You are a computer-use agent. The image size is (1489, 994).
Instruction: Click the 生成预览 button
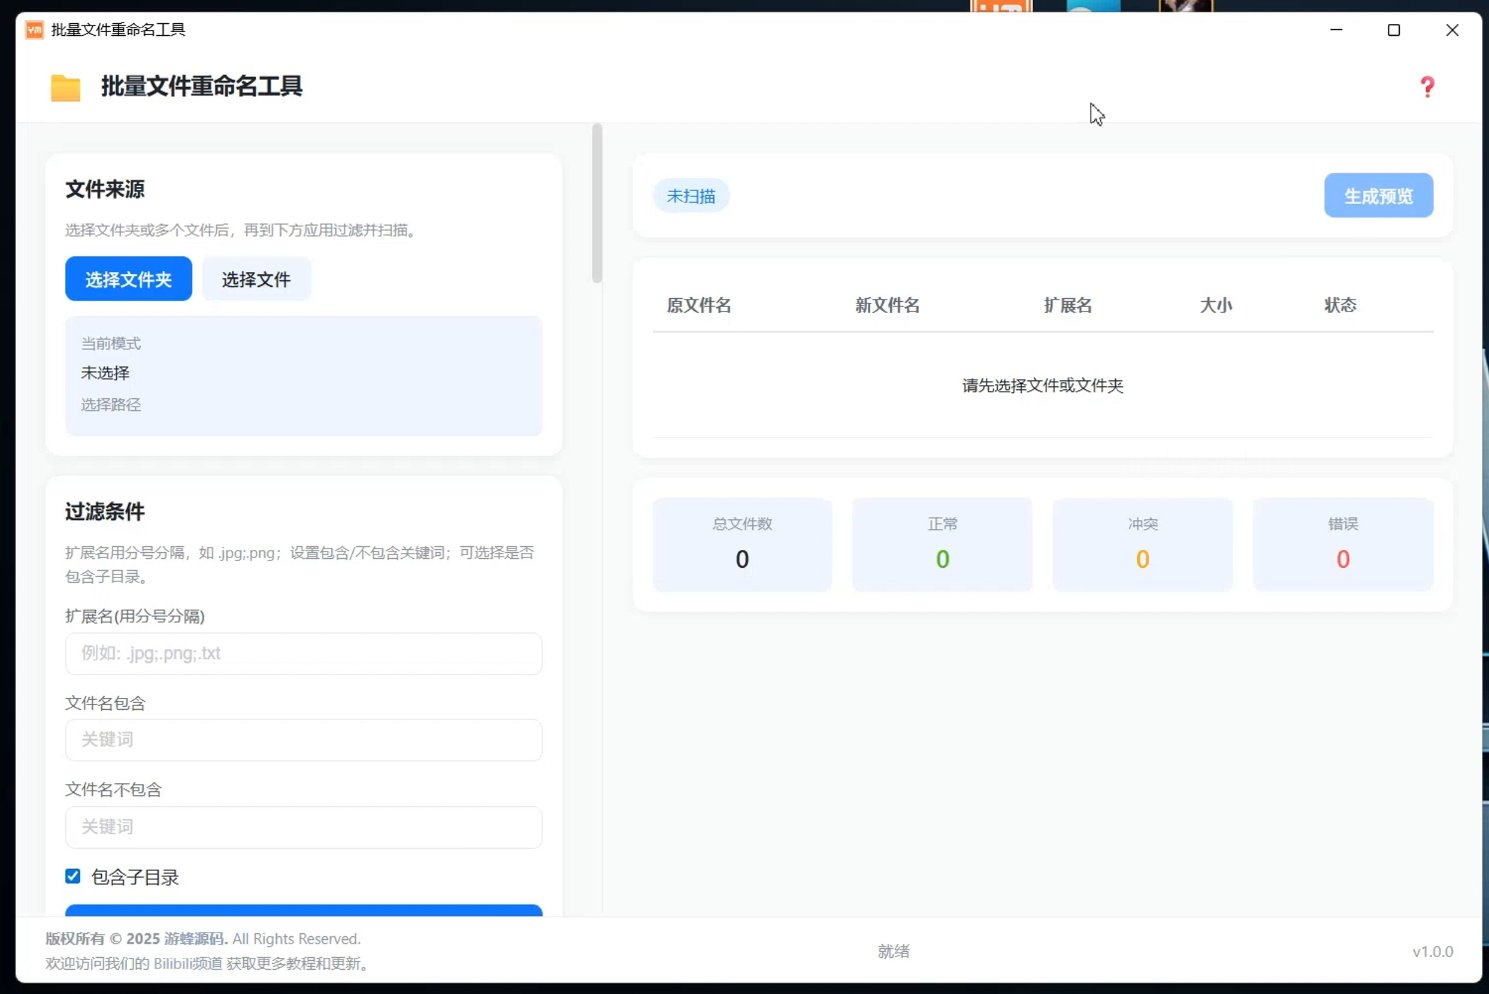1378,196
